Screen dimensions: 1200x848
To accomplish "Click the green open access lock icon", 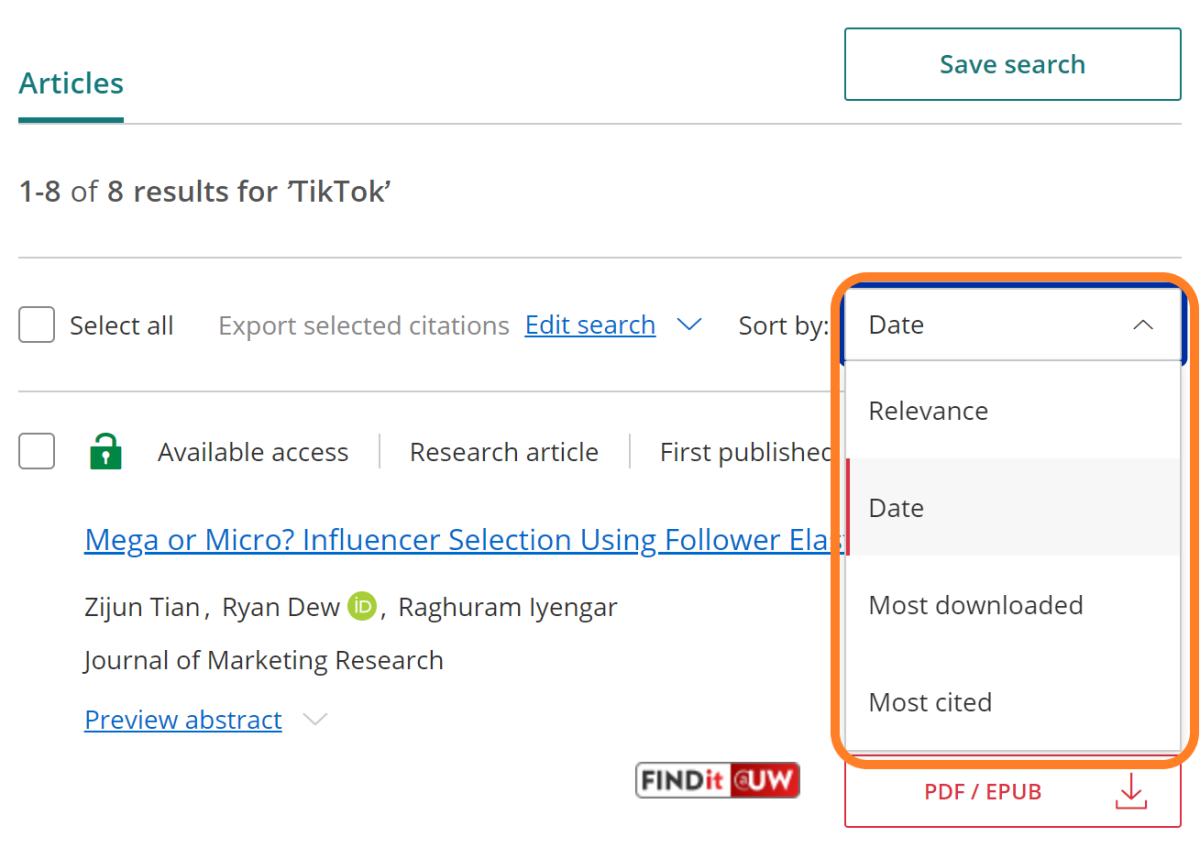I will (x=105, y=451).
